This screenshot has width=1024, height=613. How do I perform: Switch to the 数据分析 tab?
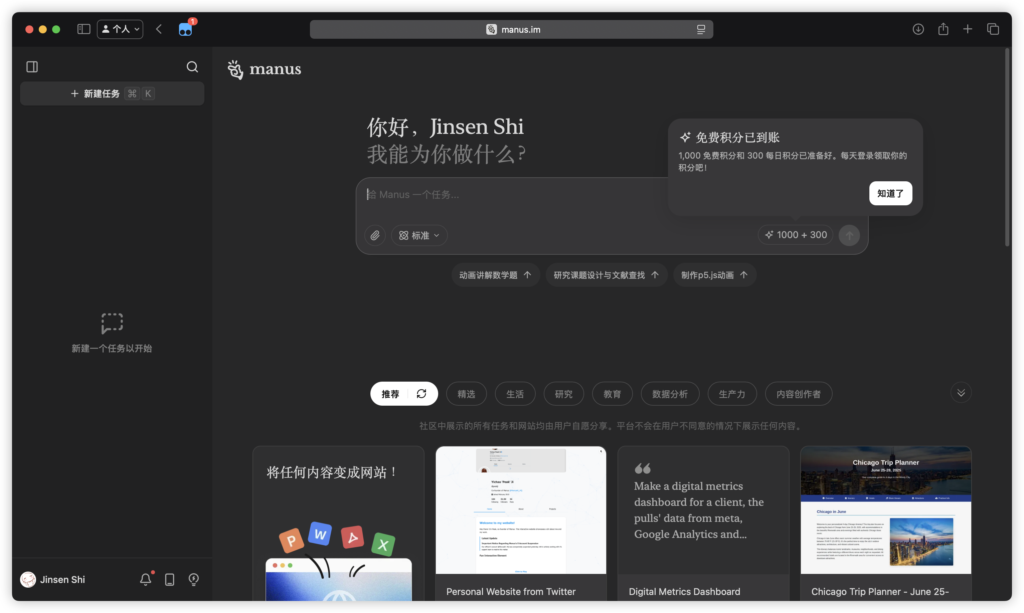tap(670, 394)
